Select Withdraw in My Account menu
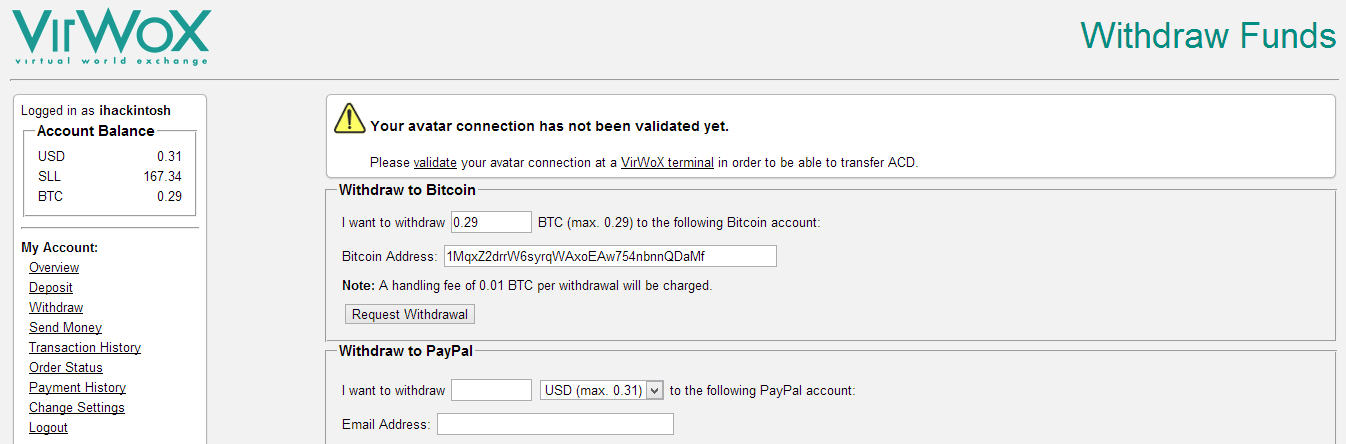Image resolution: width=1346 pixels, height=444 pixels. 56,308
